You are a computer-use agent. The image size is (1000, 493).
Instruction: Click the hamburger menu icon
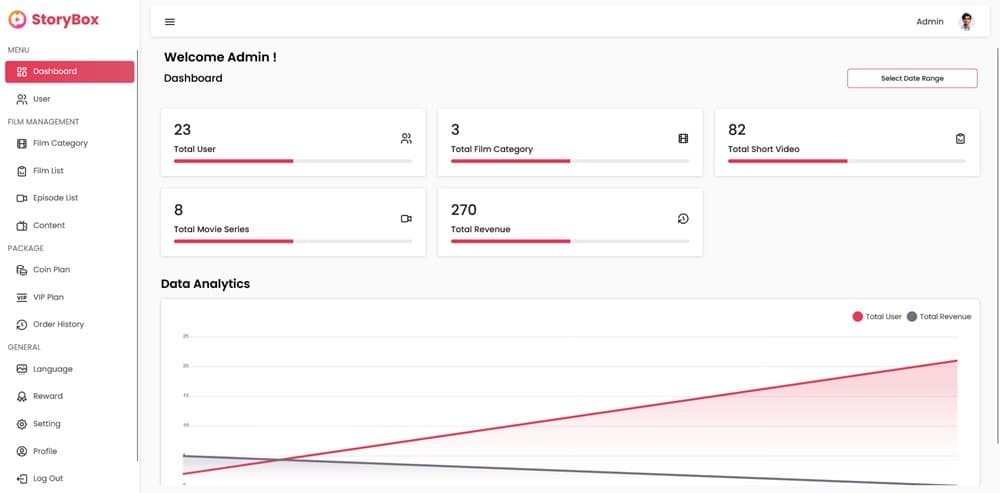[169, 22]
